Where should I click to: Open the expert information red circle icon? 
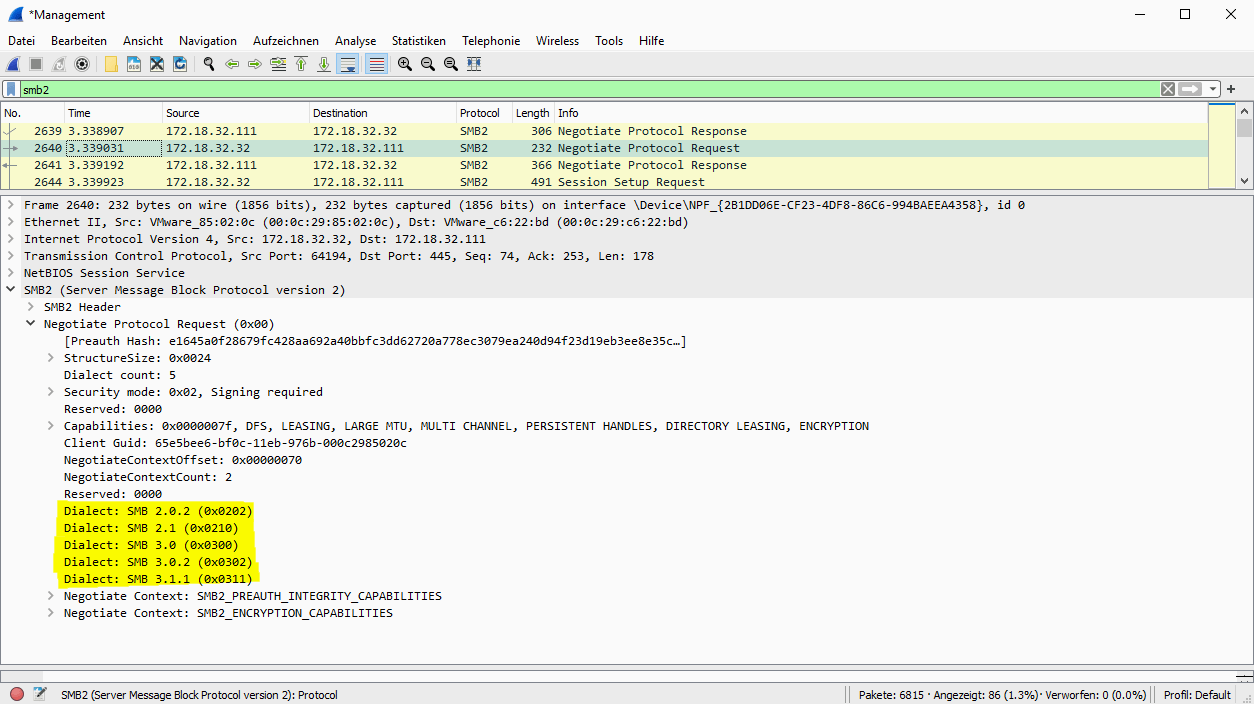[x=17, y=694]
